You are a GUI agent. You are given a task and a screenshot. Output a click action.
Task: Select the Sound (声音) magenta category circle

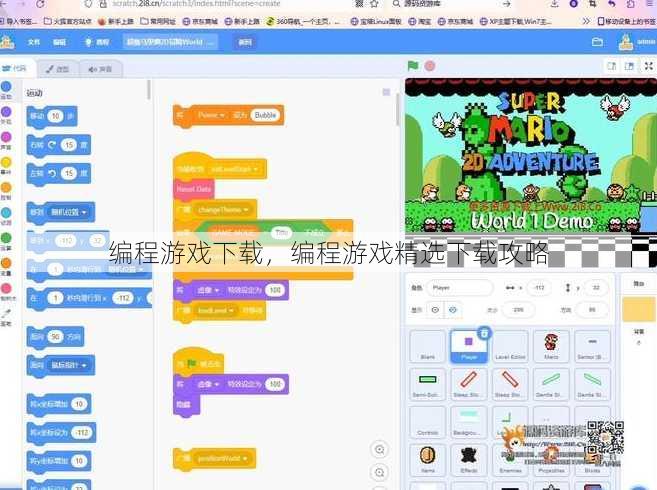tap(6, 137)
